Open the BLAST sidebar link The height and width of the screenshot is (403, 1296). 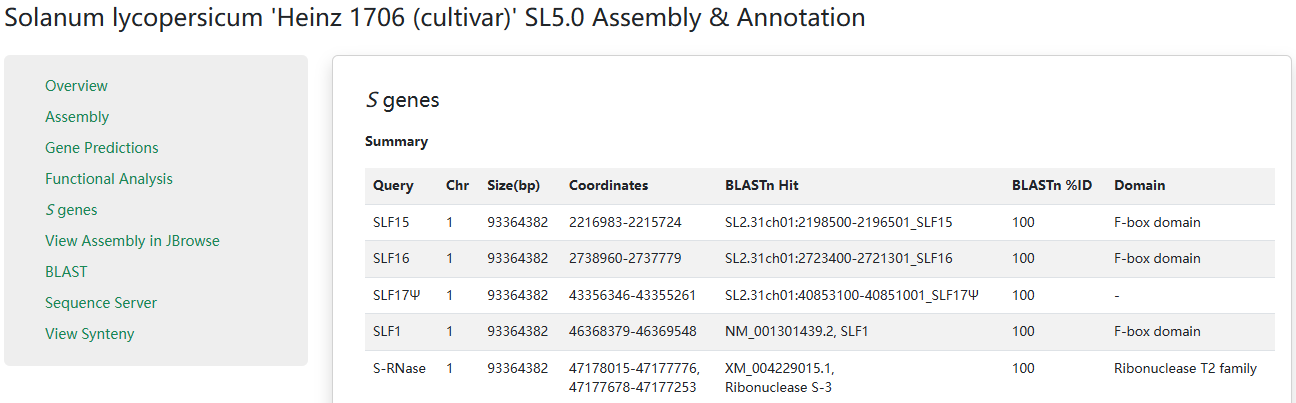66,272
